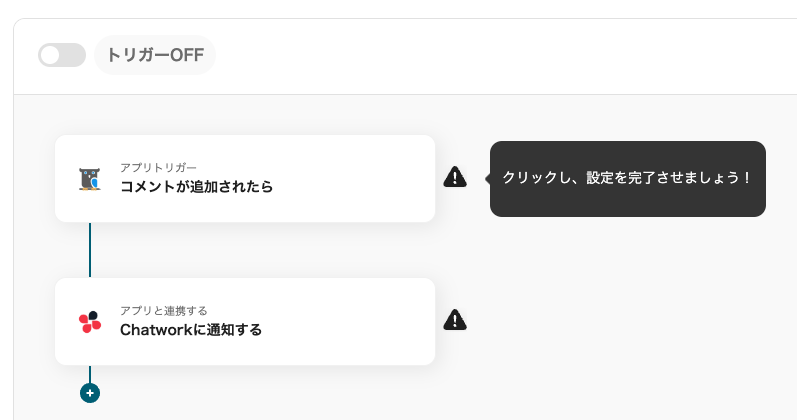
Task: Toggle the trigger ON/OFF switch
Action: coord(61,55)
